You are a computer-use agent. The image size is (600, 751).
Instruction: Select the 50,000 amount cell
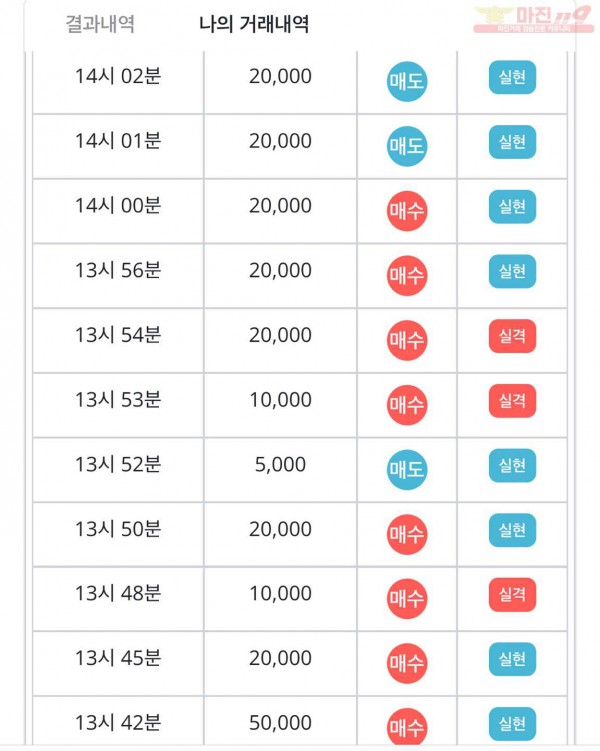pos(280,721)
